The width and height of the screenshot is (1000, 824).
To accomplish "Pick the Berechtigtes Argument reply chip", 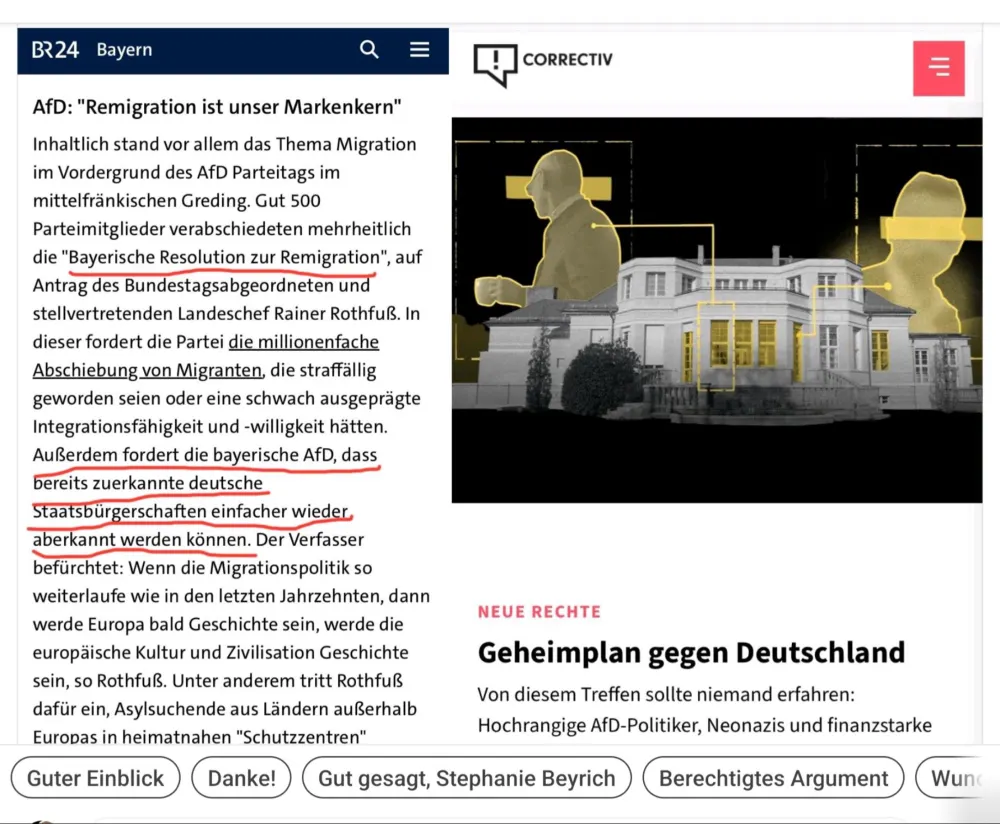I will 773,778.
